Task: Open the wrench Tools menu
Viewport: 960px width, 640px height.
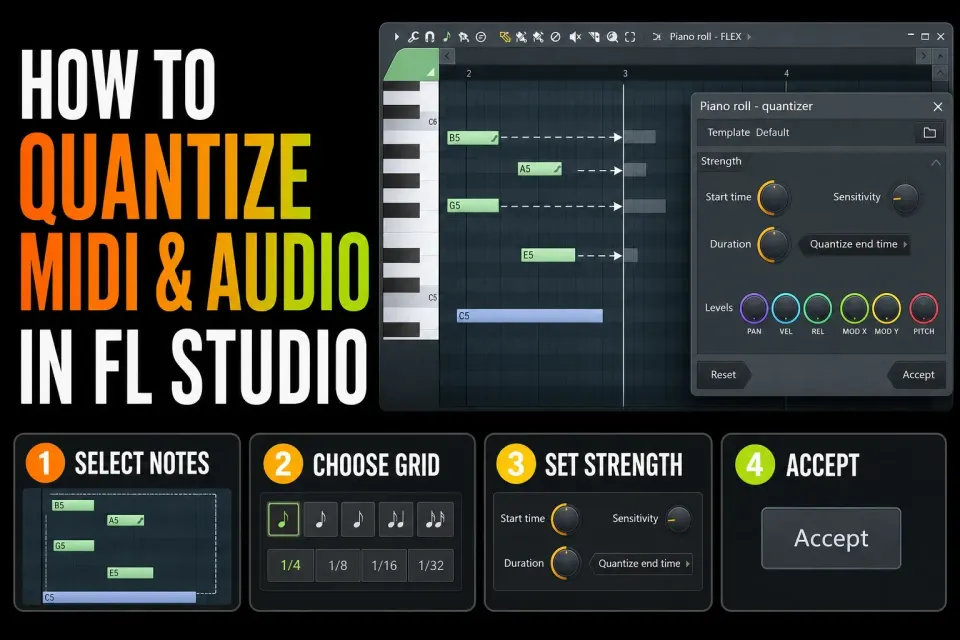Action: pos(413,37)
